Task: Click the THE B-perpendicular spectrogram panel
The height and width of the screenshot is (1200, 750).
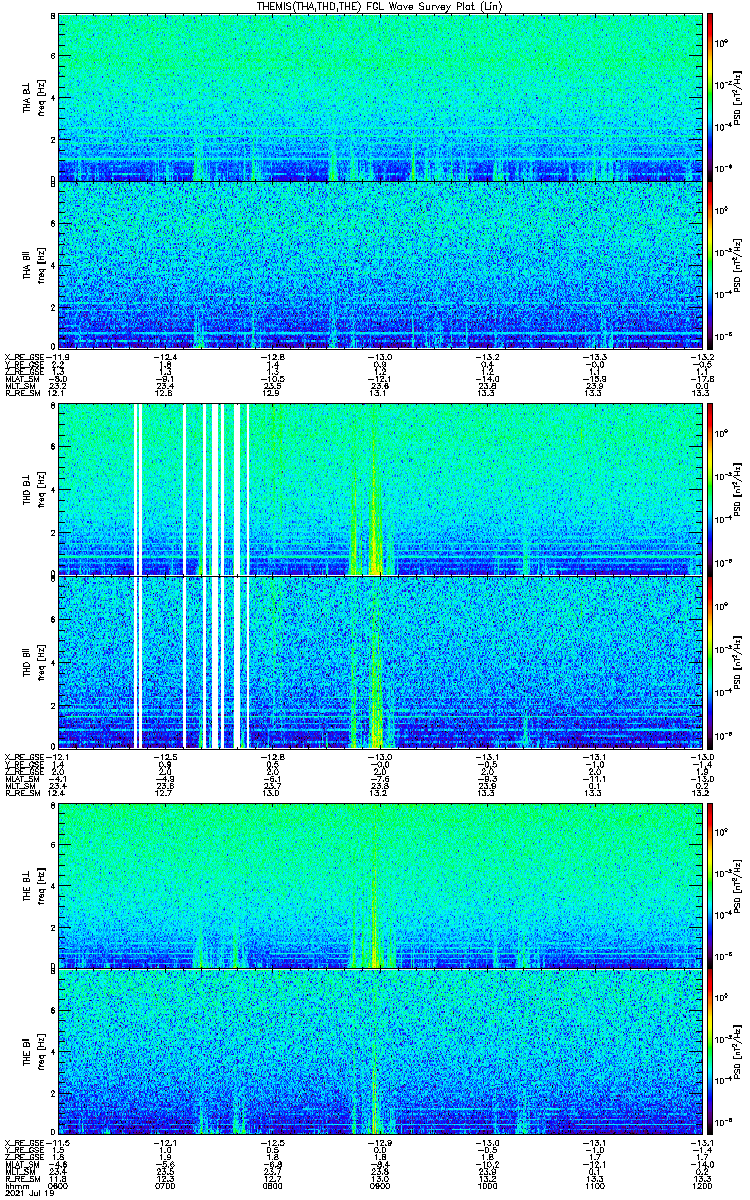Action: pos(380,885)
